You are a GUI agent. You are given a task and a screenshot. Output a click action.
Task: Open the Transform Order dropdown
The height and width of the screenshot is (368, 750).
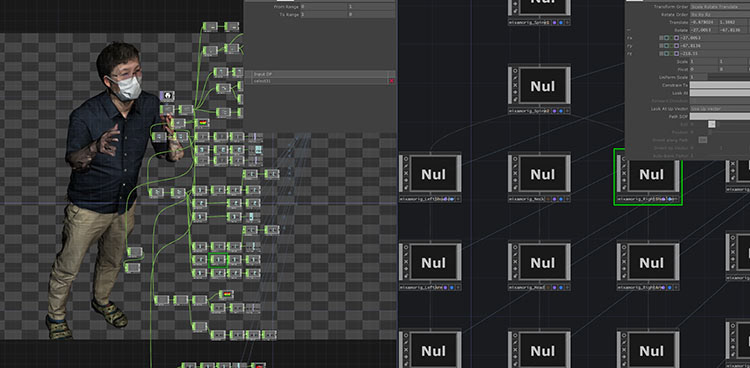(720, 7)
